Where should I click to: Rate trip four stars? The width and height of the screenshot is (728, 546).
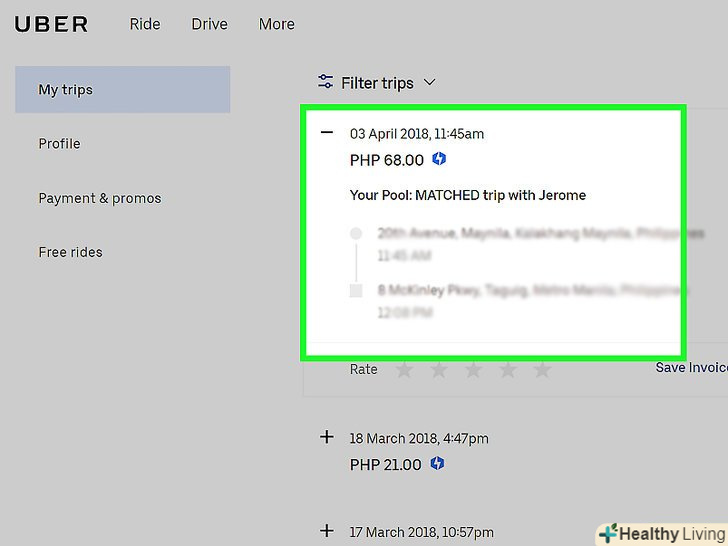click(508, 370)
